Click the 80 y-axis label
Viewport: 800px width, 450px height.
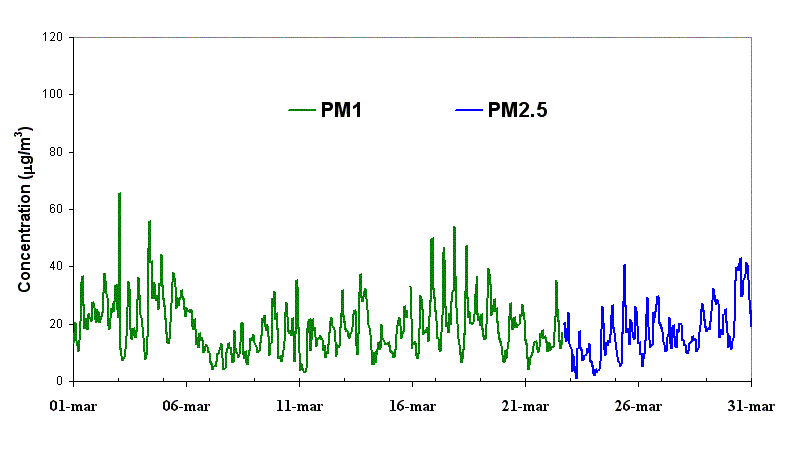tap(56, 152)
